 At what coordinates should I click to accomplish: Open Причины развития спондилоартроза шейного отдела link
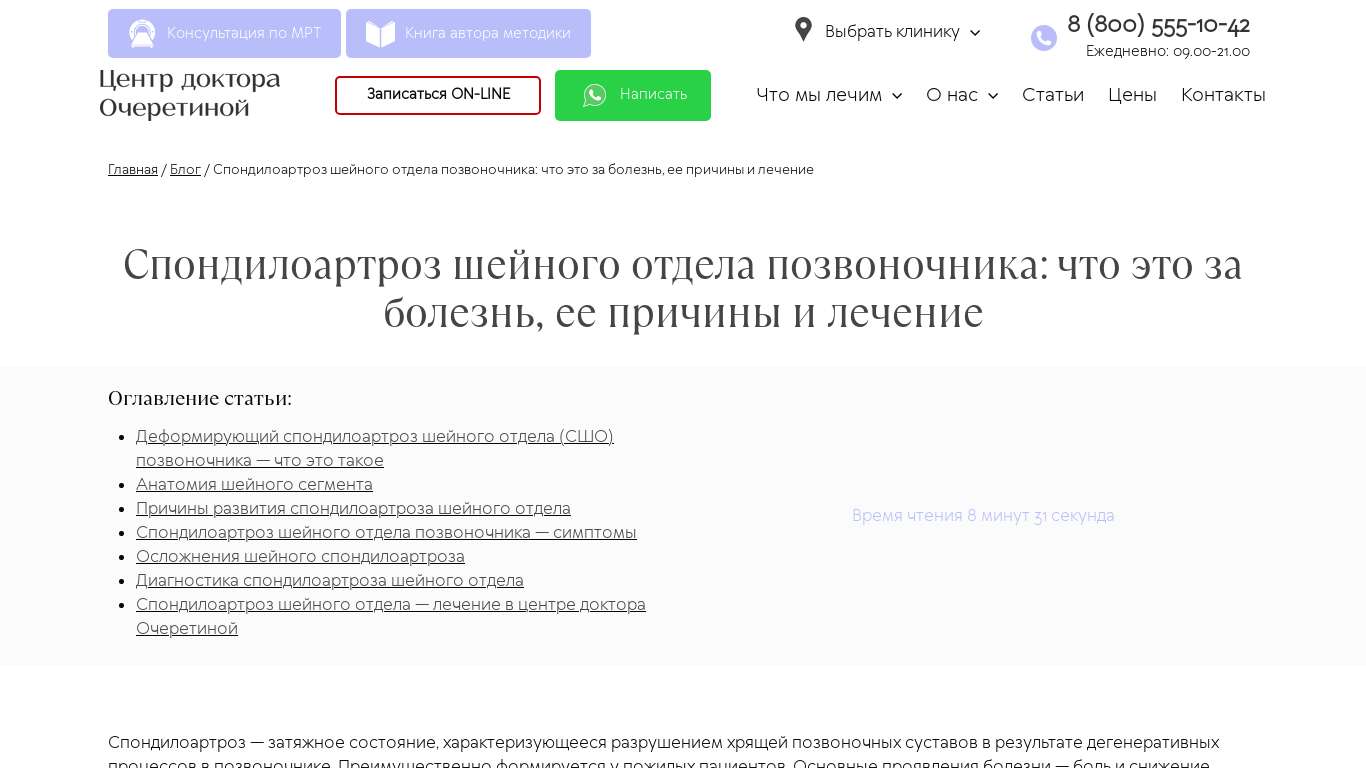pyautogui.click(x=353, y=509)
